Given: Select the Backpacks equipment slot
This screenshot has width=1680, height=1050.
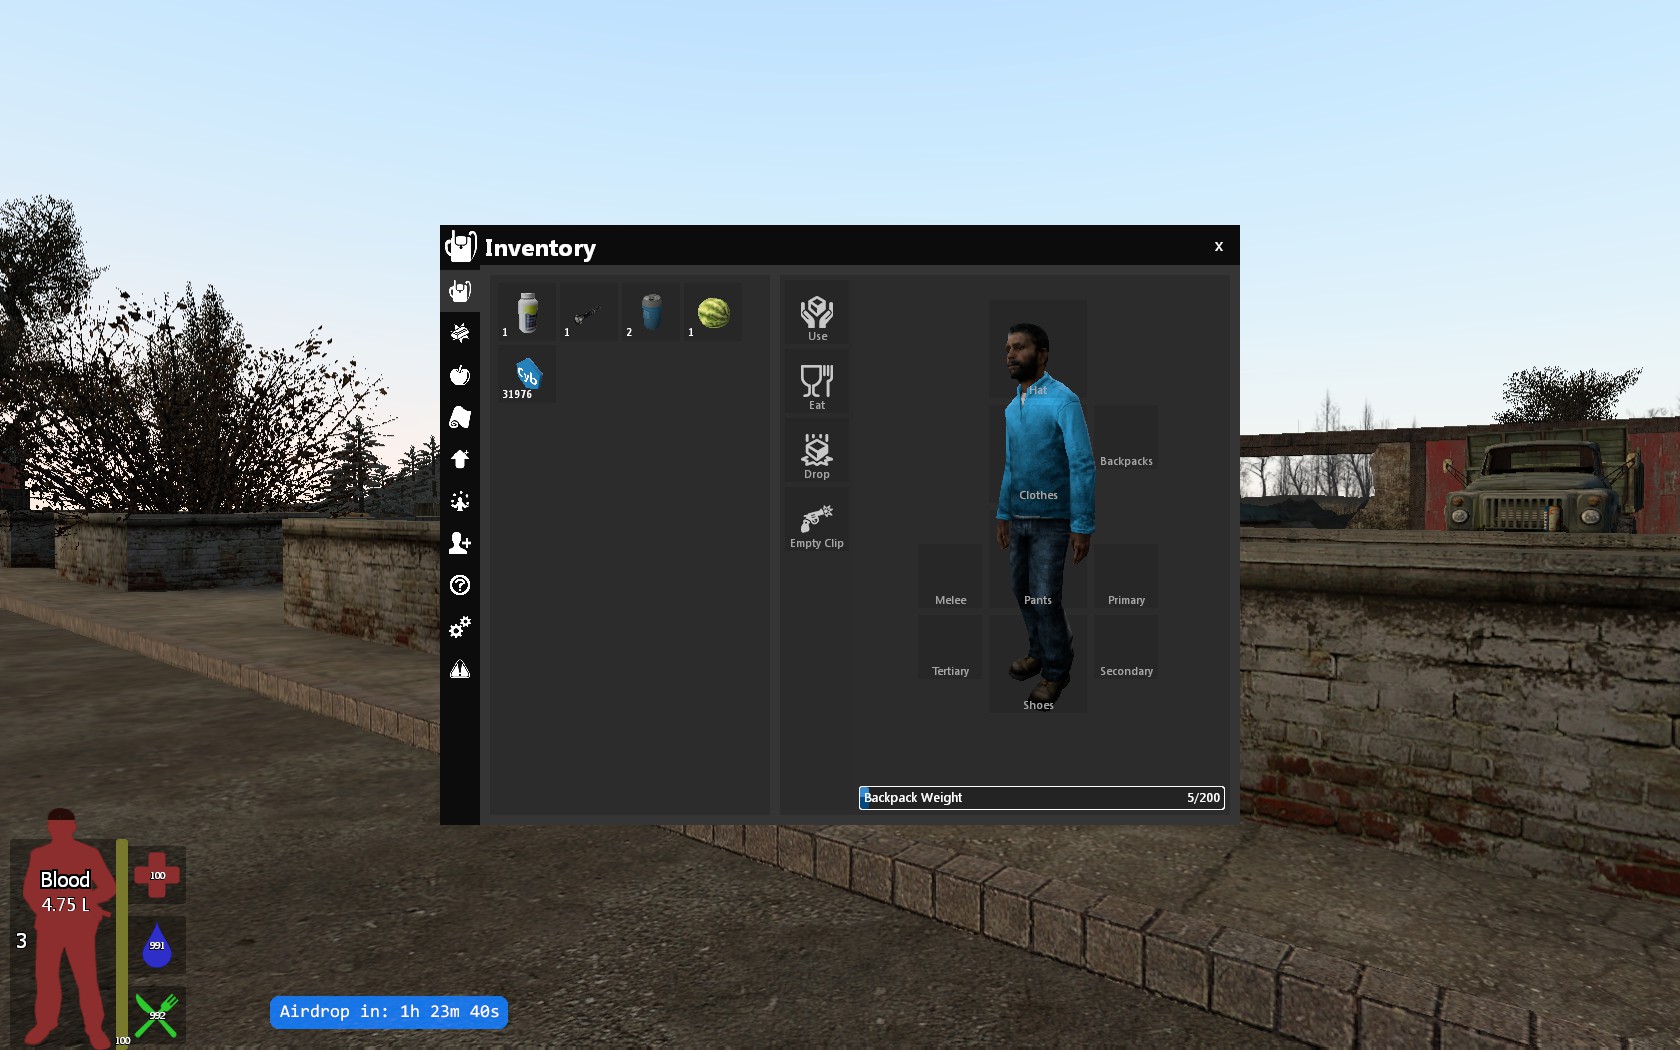Looking at the screenshot, I should point(1126,437).
